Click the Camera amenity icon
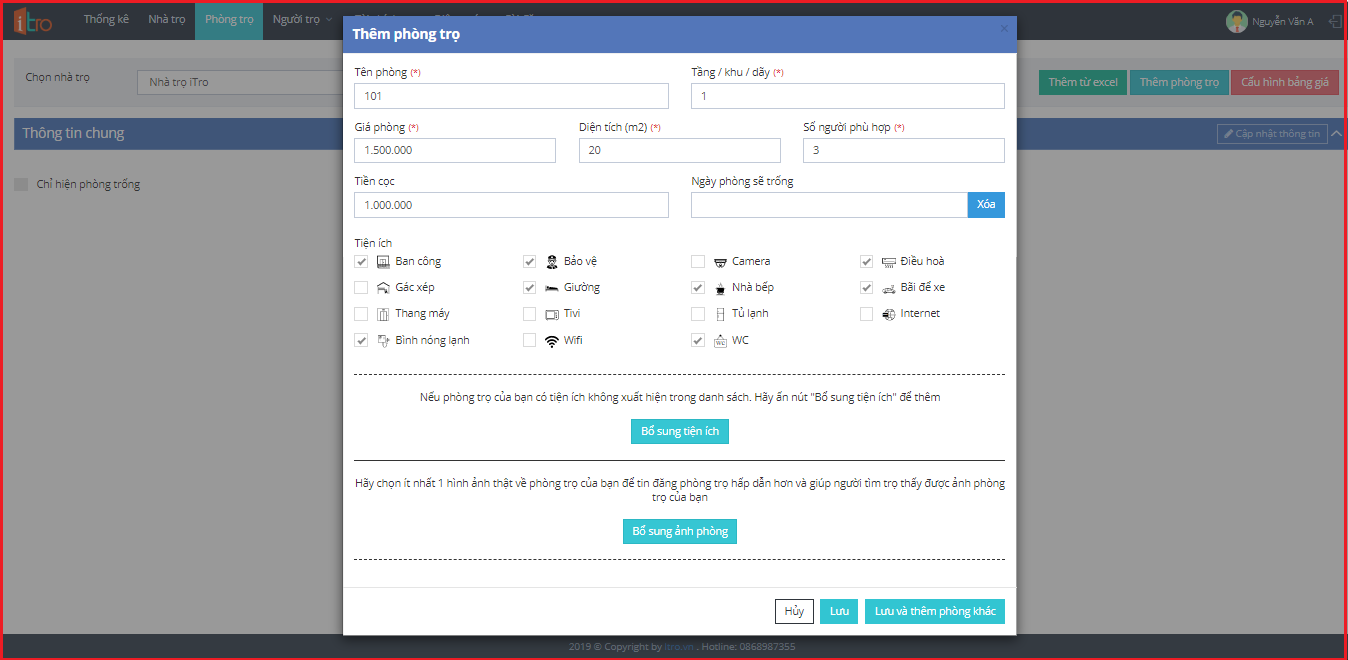The image size is (1348, 660). tap(720, 262)
